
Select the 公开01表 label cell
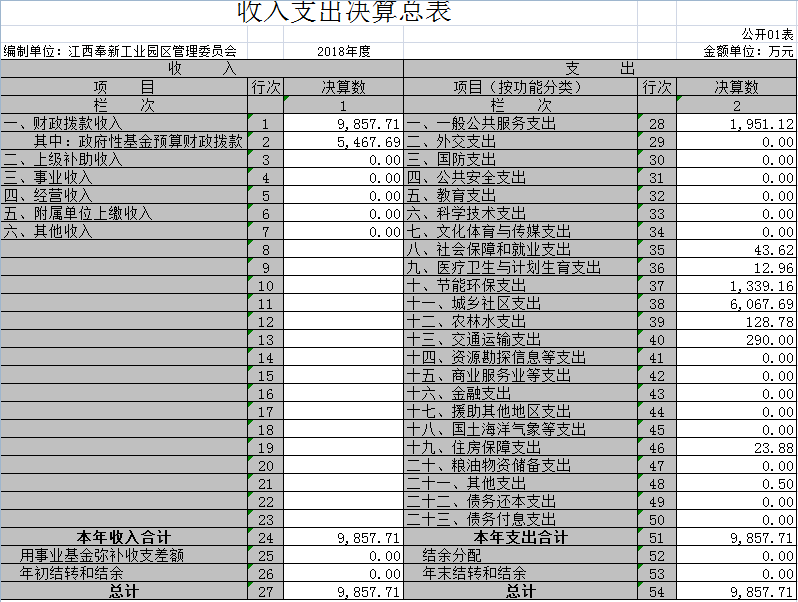[x=767, y=35]
